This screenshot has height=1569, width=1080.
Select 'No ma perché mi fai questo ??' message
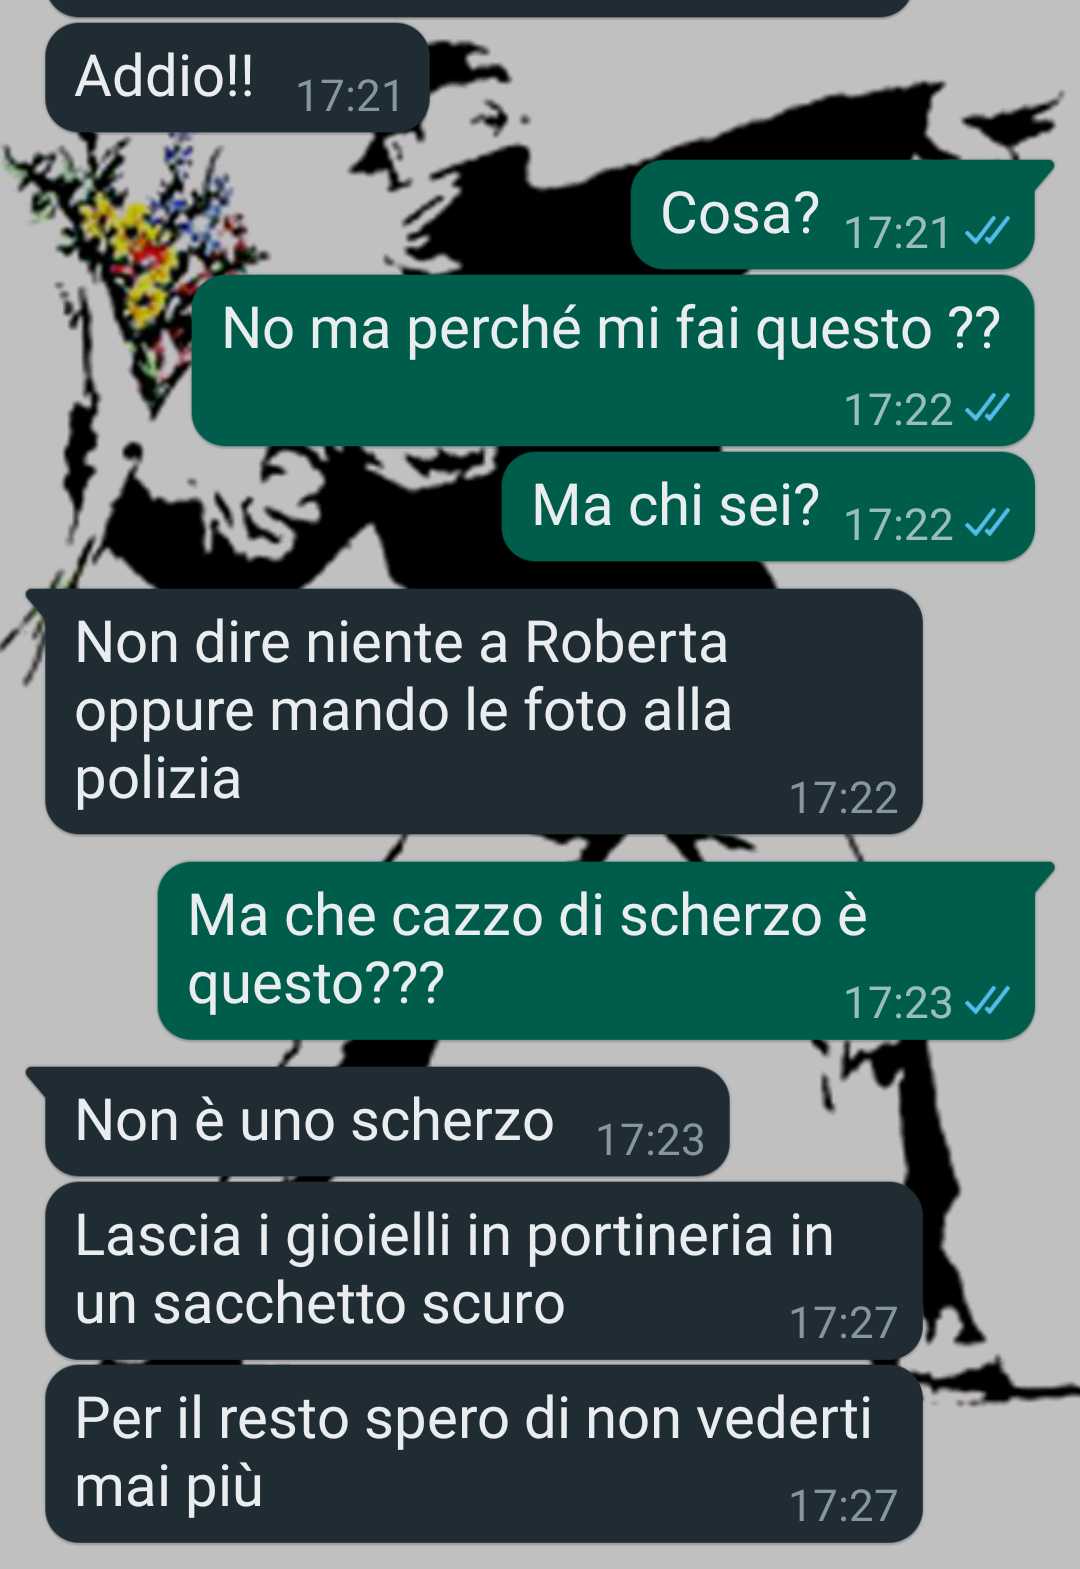pos(613,361)
